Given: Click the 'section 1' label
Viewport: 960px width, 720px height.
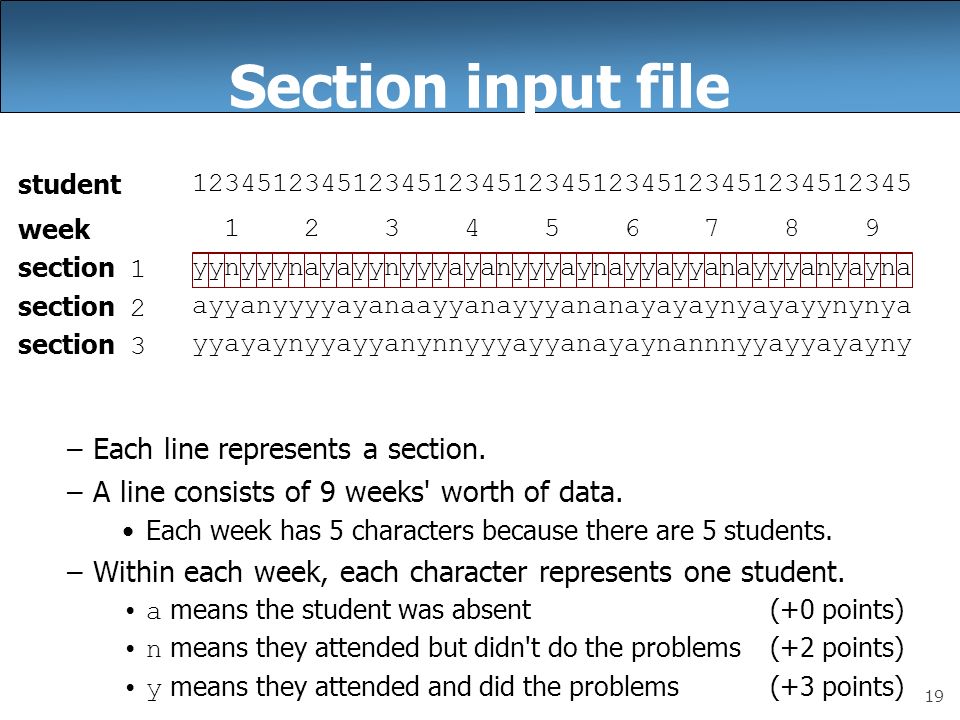Looking at the screenshot, I should (81, 268).
